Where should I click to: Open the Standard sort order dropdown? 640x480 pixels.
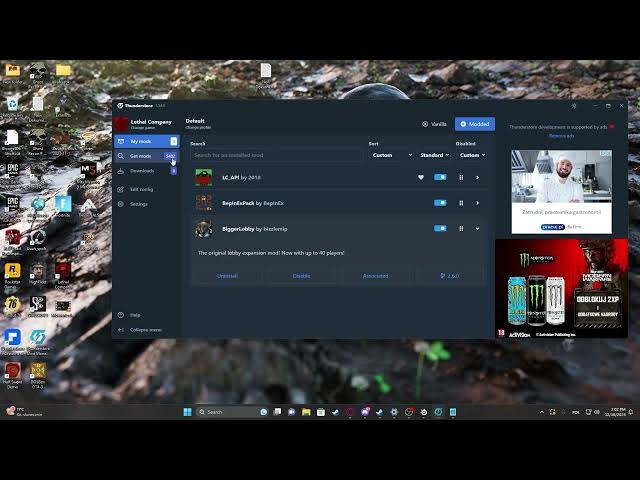(x=434, y=155)
